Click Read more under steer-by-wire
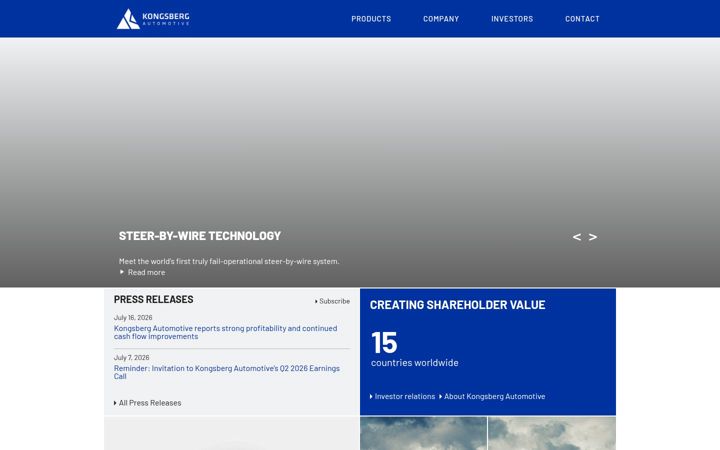This screenshot has width=720, height=450. pyautogui.click(x=142, y=272)
